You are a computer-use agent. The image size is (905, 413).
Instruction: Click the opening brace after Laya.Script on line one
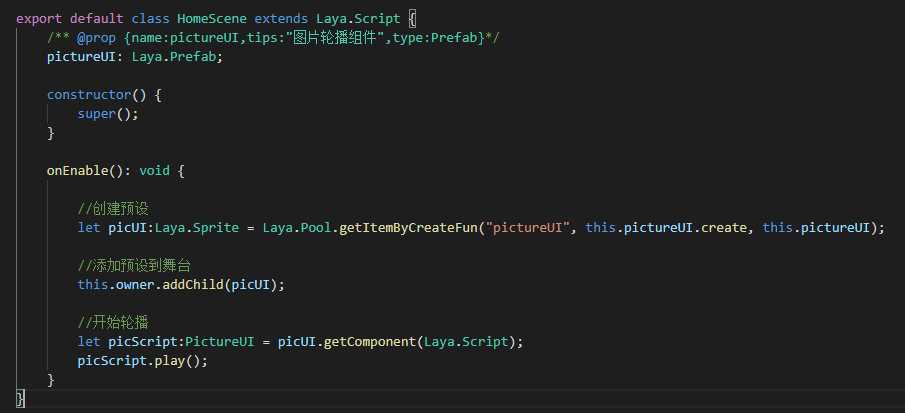(412, 18)
